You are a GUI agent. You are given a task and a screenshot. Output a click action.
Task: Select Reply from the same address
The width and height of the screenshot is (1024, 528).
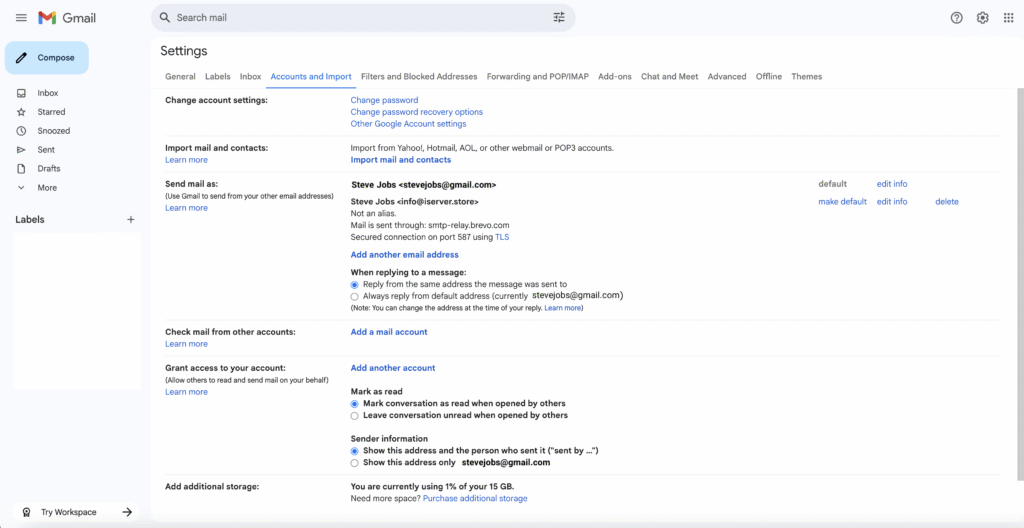pos(355,284)
